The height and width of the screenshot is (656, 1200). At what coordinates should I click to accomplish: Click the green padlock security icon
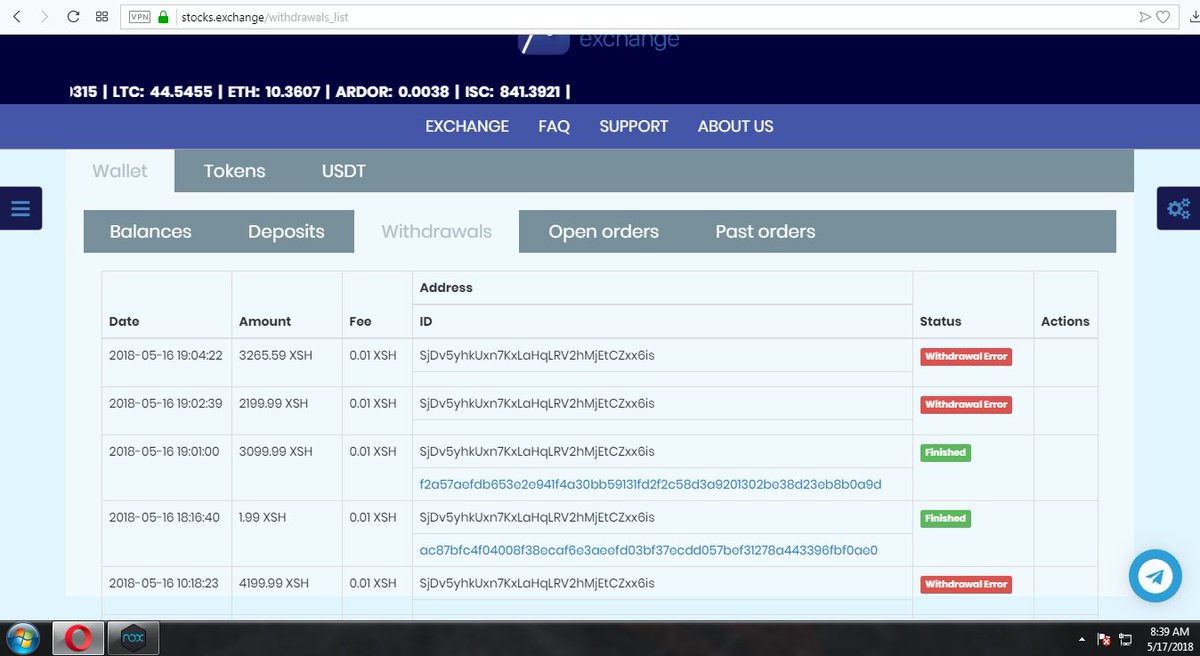pyautogui.click(x=163, y=17)
